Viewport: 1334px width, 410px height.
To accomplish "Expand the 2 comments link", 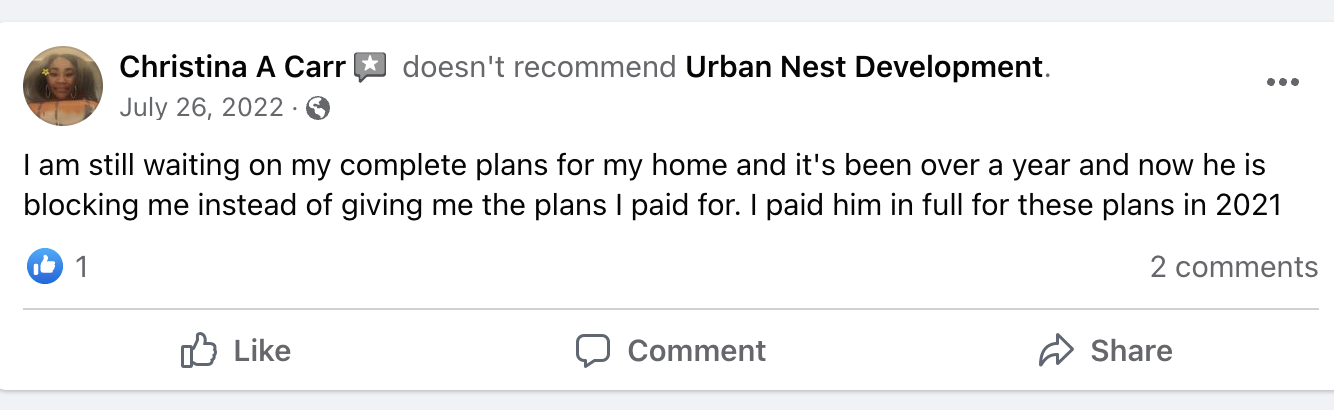I will tap(1234, 267).
